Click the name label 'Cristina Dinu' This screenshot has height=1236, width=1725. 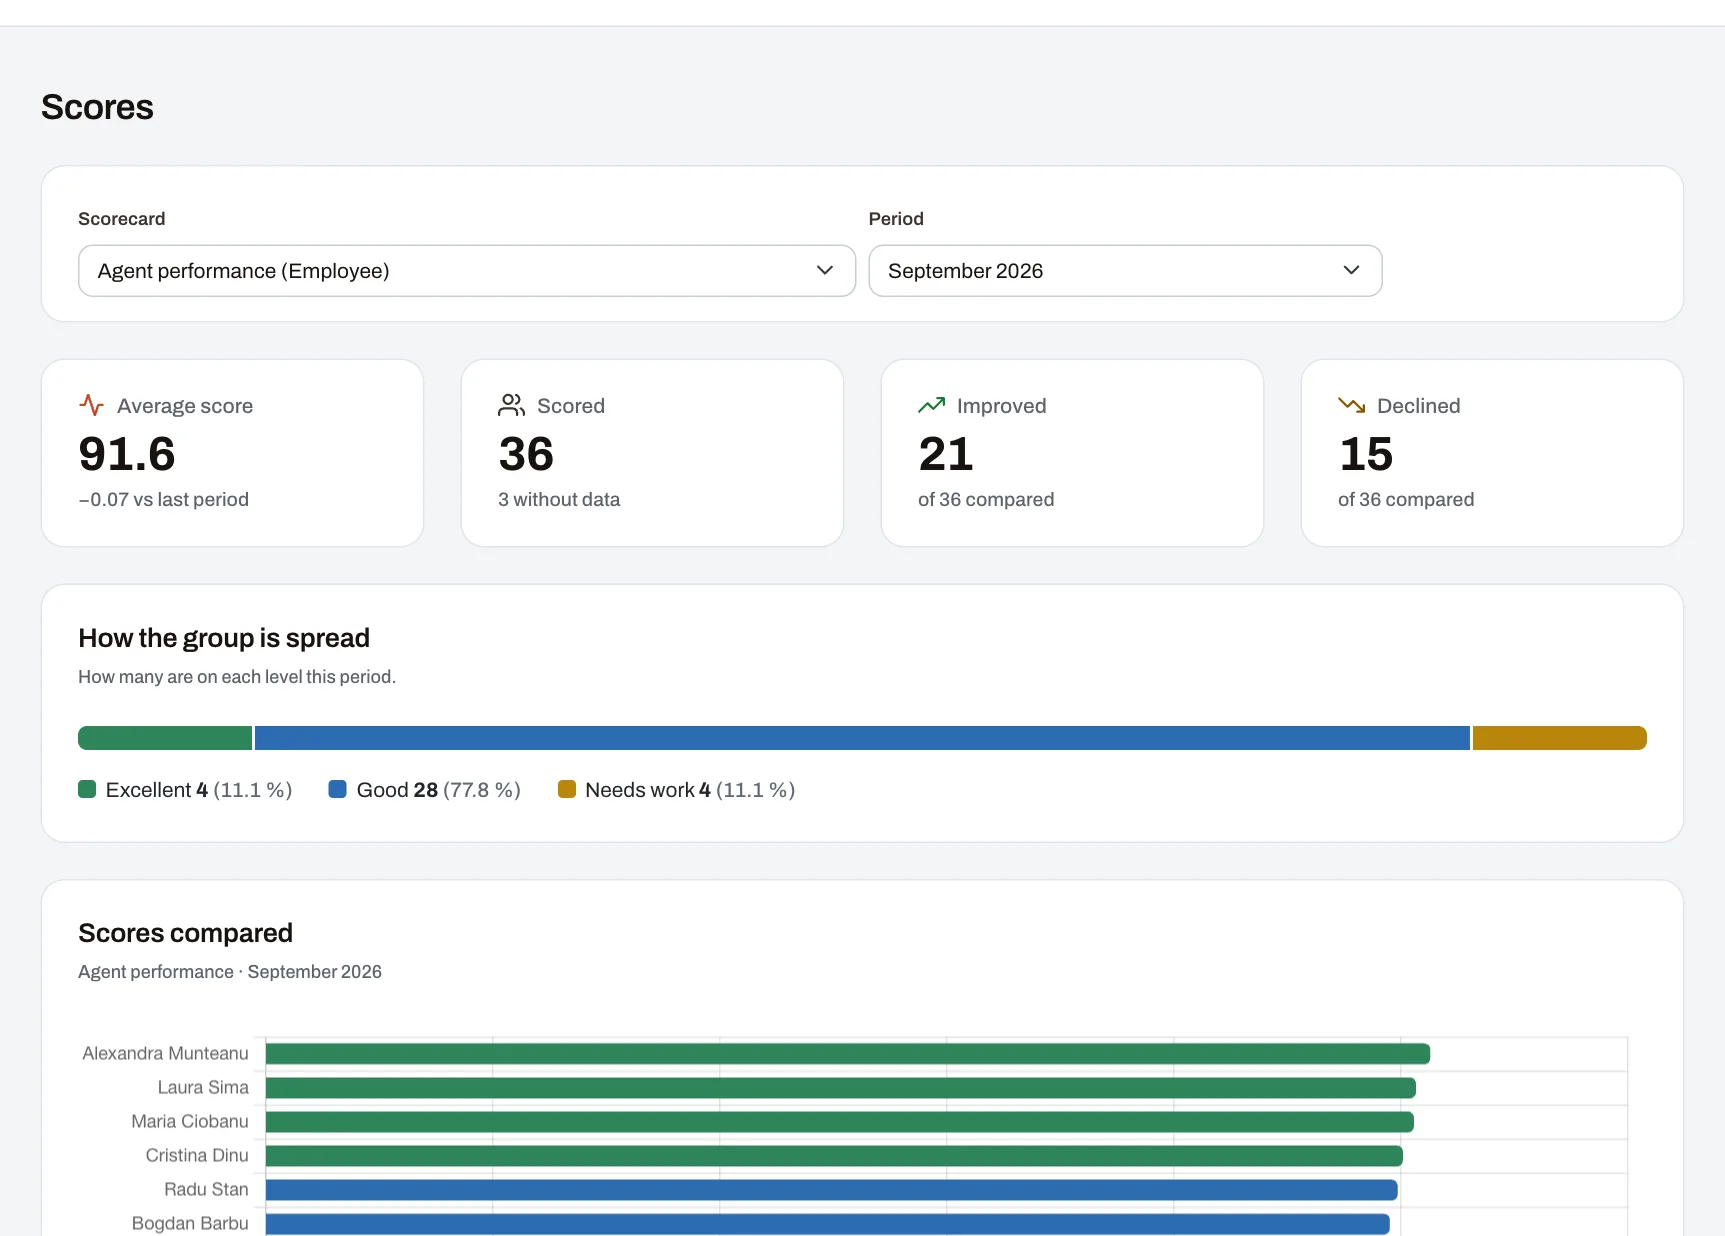197,1155
